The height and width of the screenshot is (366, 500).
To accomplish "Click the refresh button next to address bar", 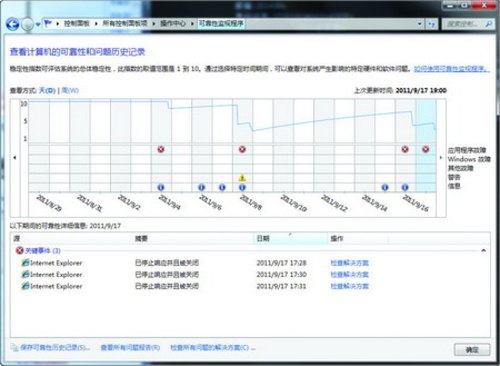I will pyautogui.click(x=431, y=24).
